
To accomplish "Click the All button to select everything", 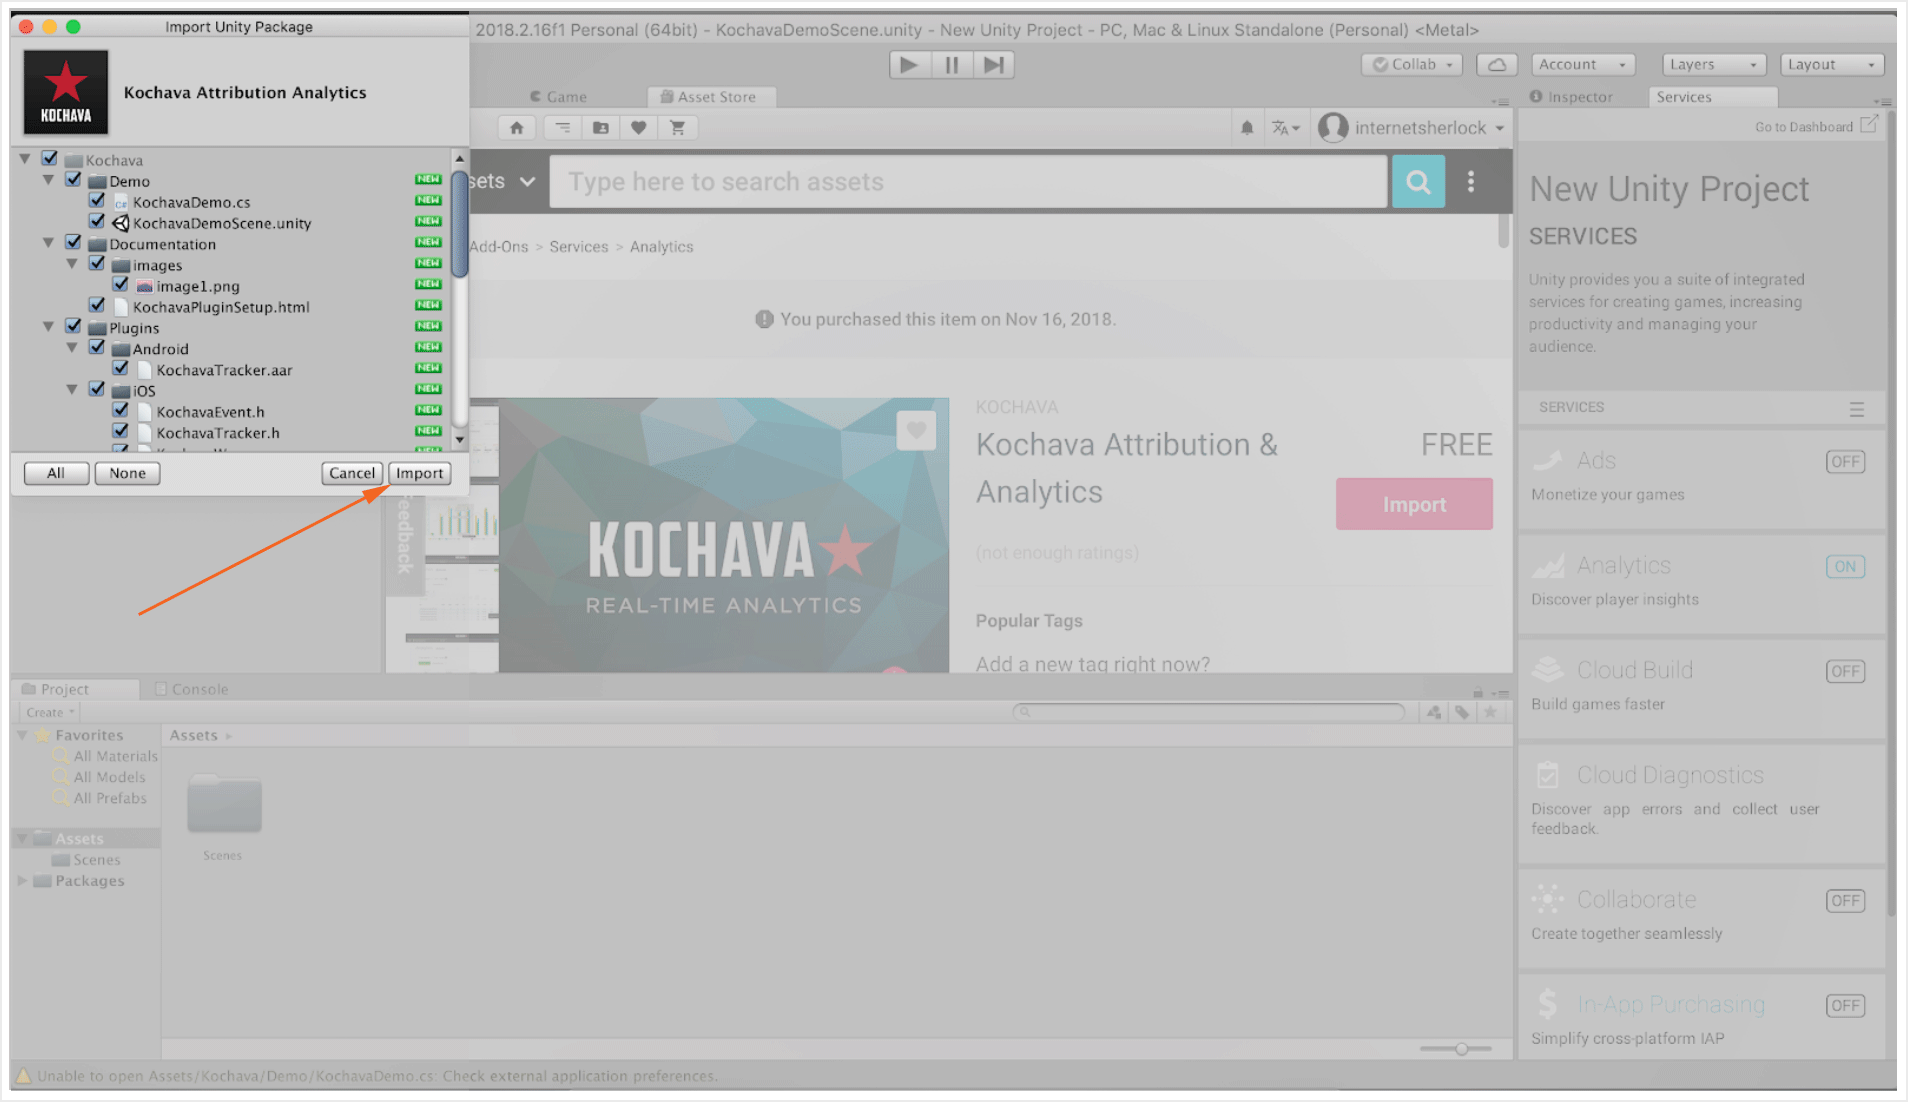I will coord(56,473).
